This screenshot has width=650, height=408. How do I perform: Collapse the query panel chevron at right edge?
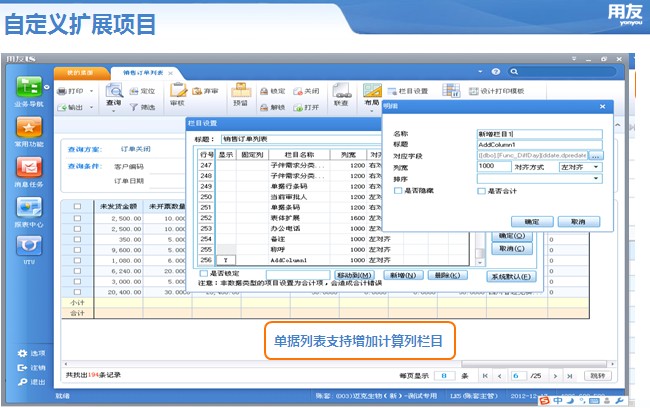(x=617, y=125)
